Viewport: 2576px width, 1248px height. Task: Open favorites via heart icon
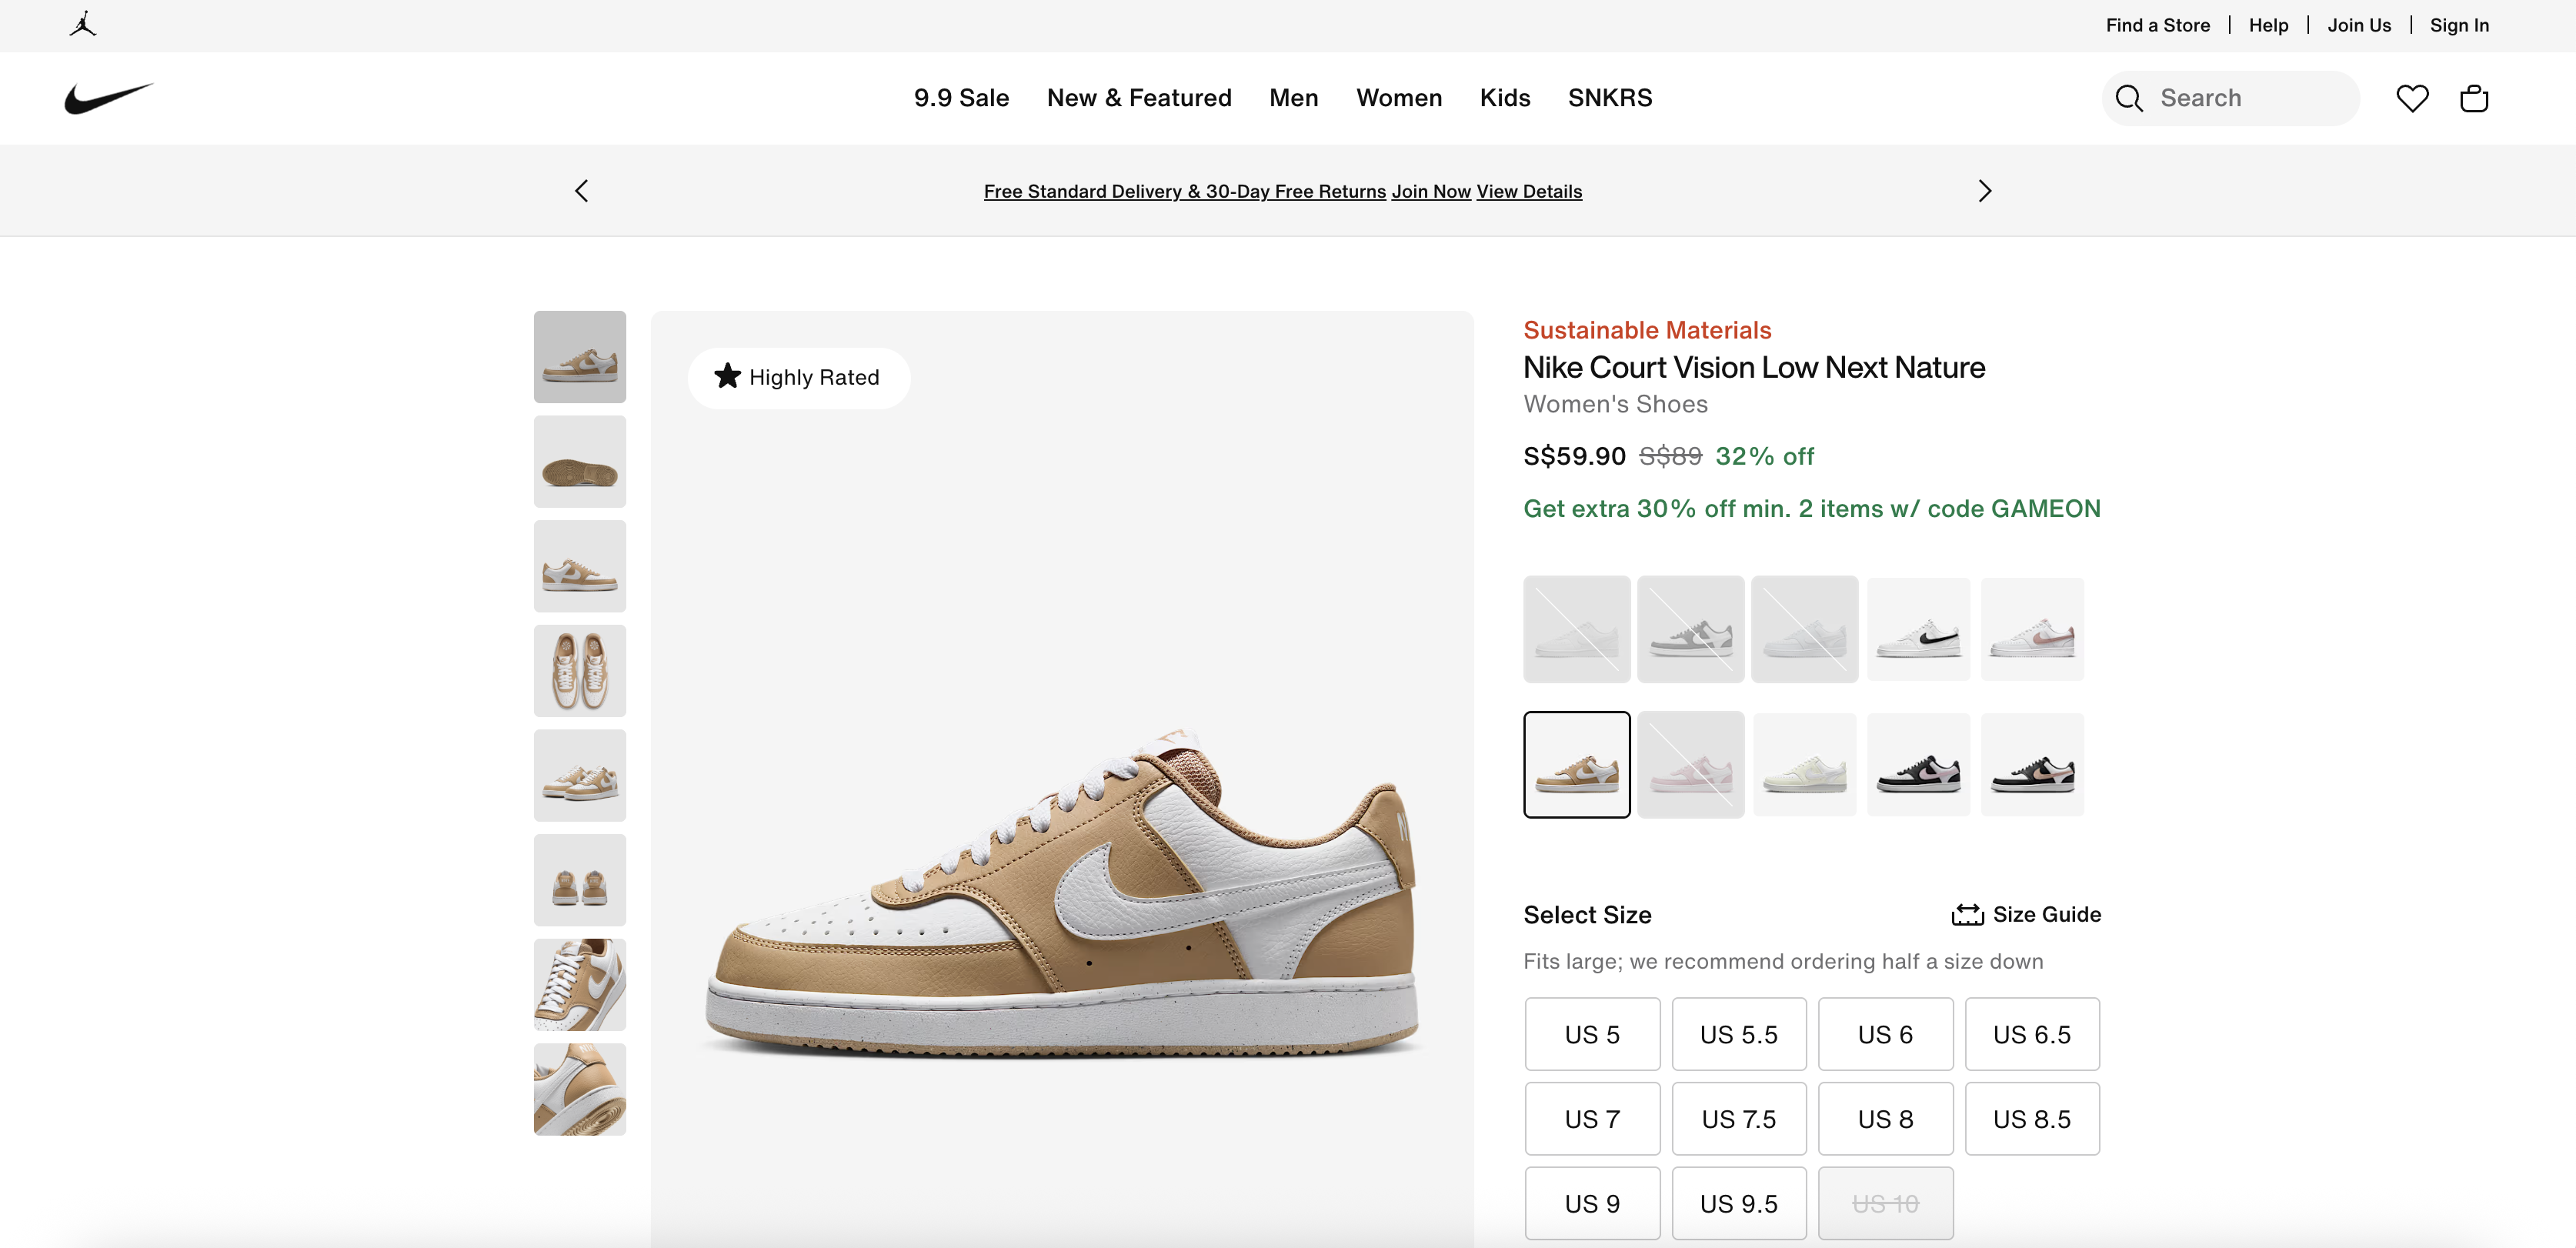click(x=2411, y=98)
